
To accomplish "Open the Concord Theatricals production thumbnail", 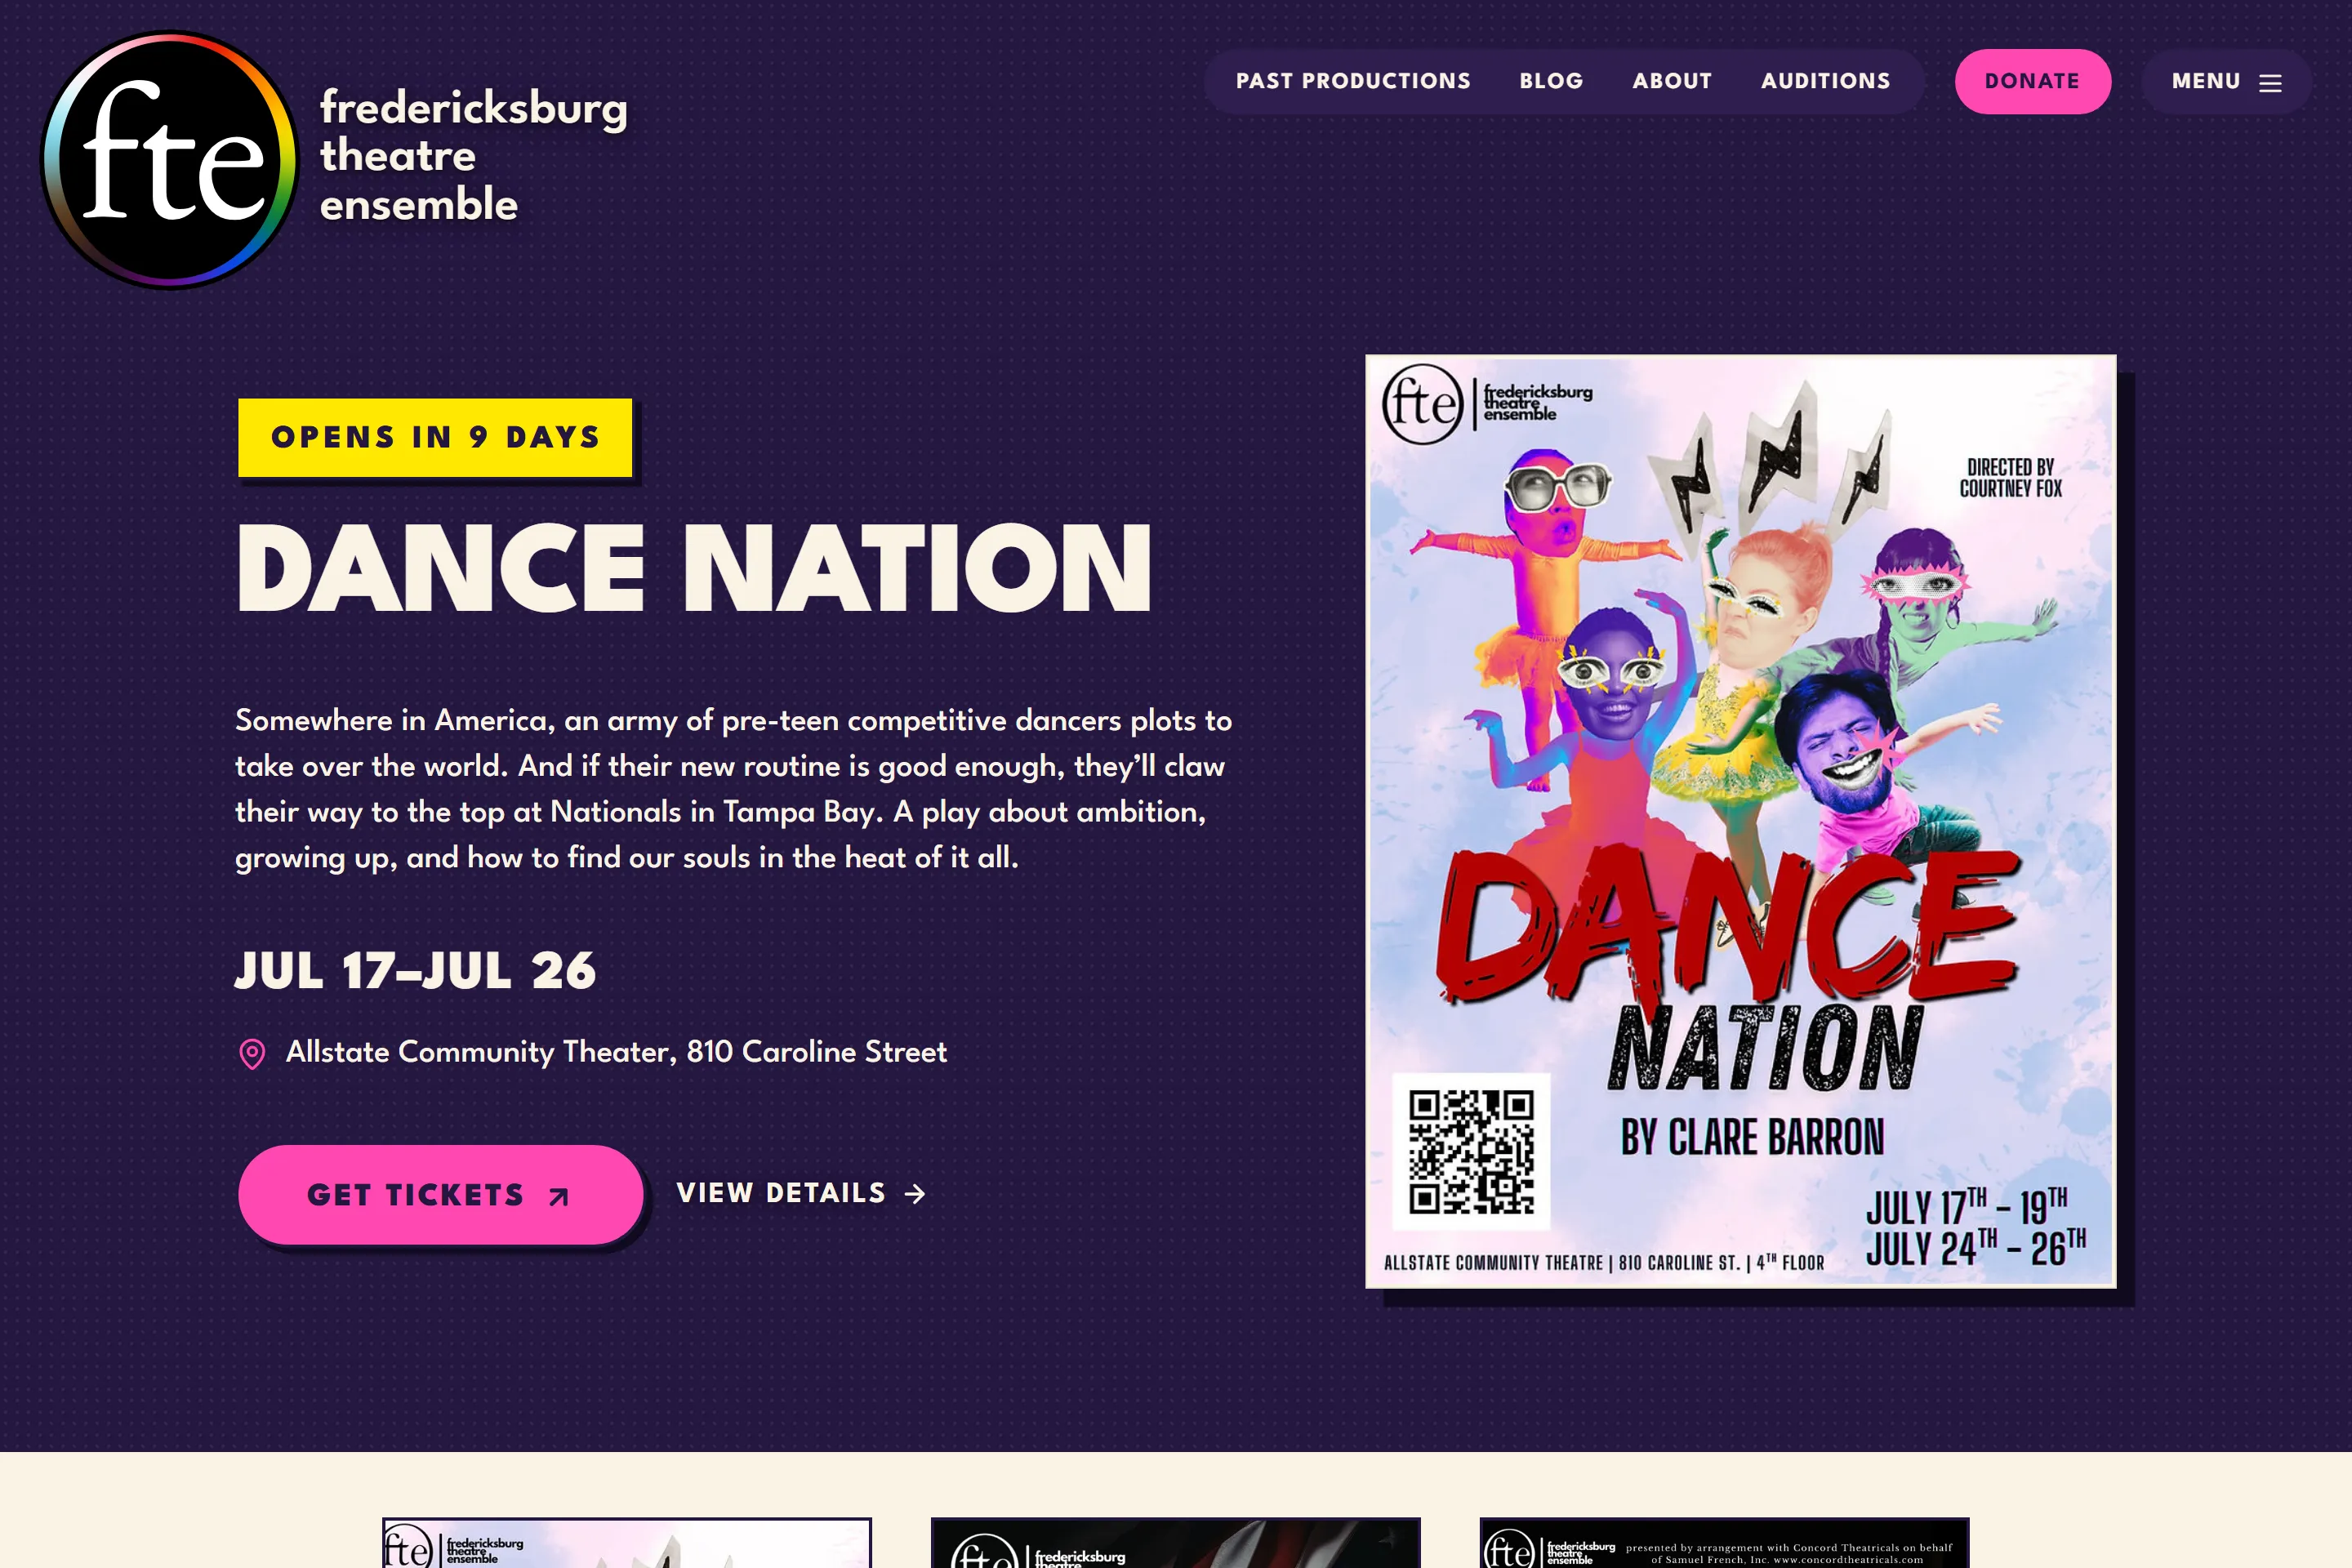I will (1724, 1542).
